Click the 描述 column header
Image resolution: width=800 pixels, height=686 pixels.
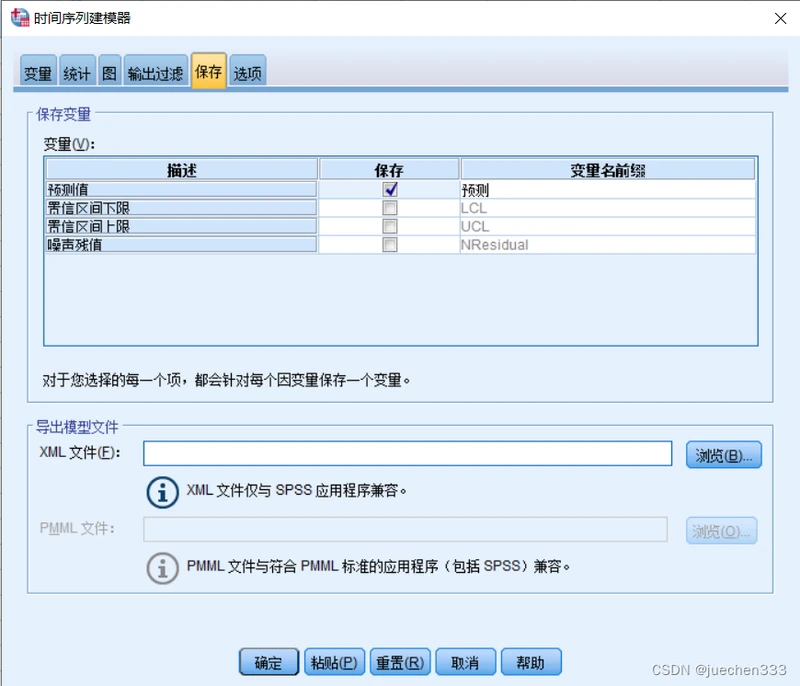[x=182, y=169]
